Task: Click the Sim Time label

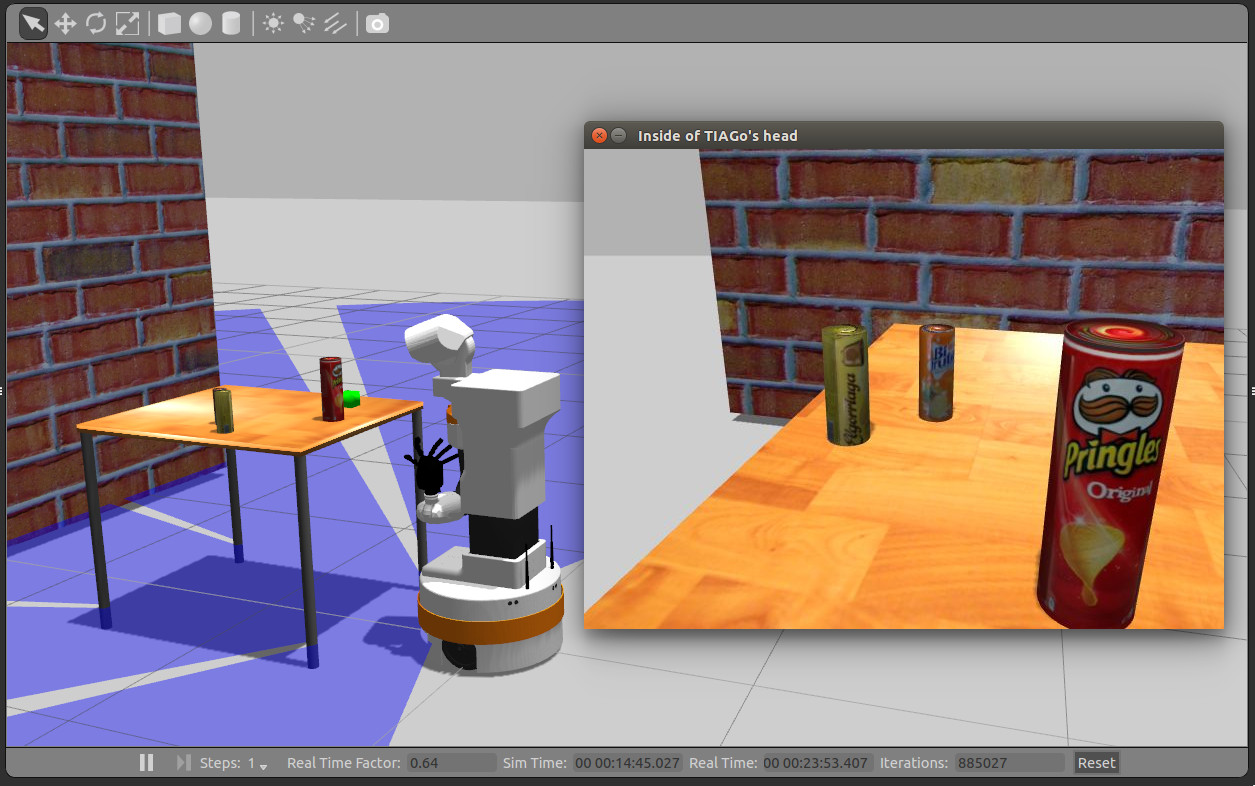Action: (535, 762)
